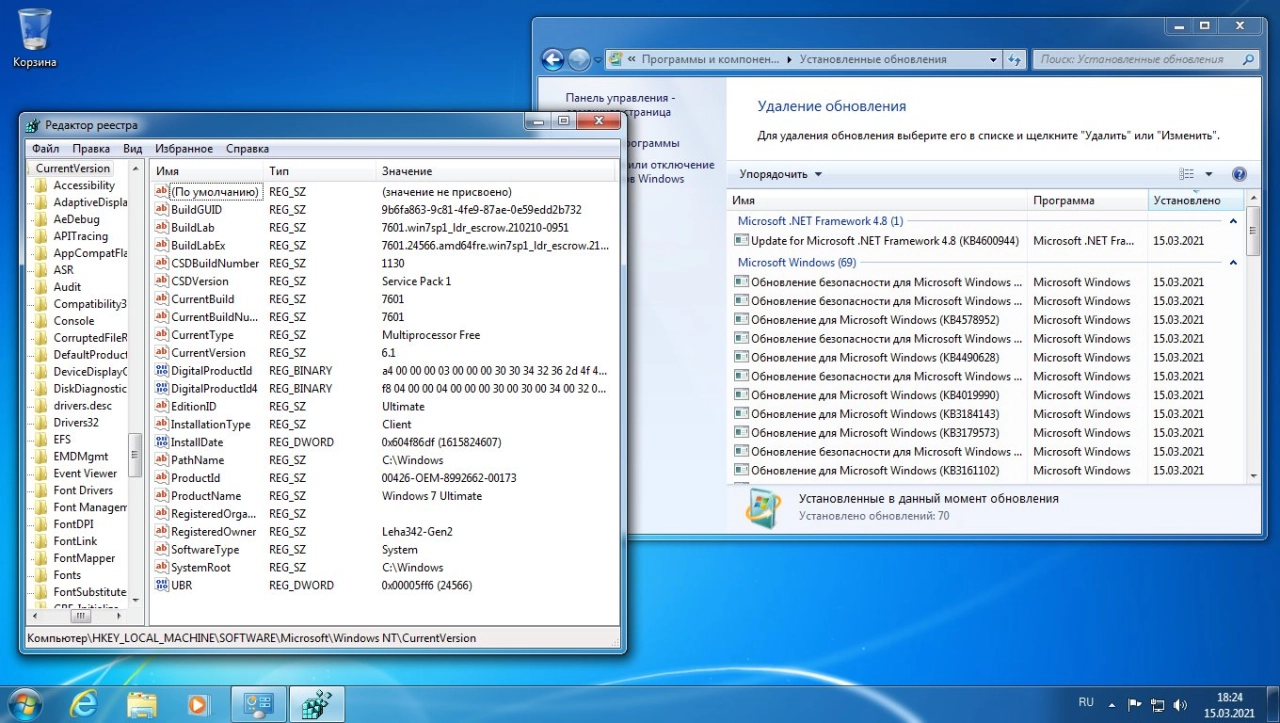This screenshot has height=723, width=1280.
Task: Select the RegisteredOwner value row
Action: coord(386,532)
